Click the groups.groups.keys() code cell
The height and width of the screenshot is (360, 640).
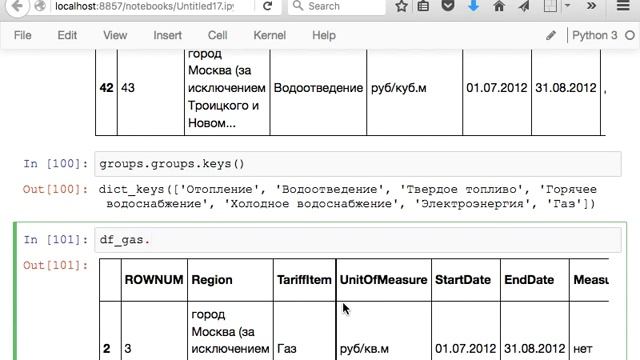[358, 164]
